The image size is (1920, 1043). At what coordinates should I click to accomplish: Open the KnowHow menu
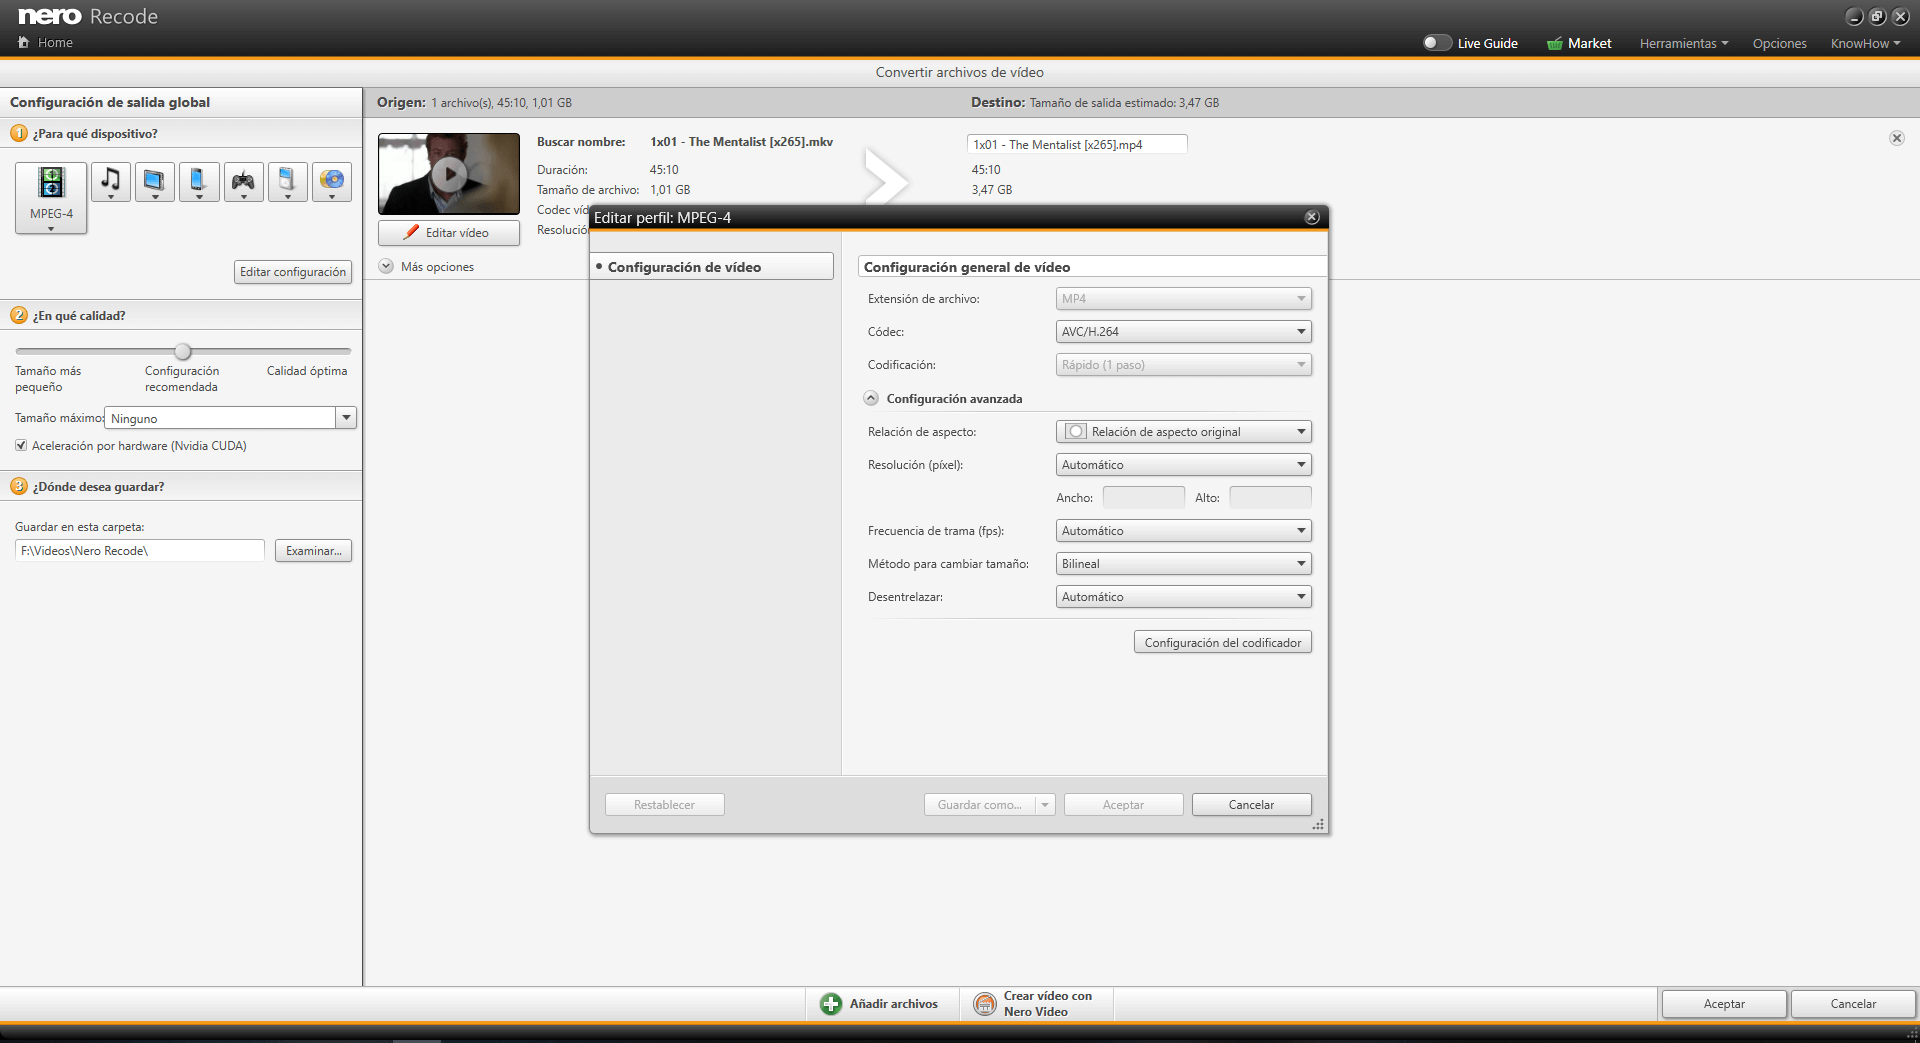[1866, 43]
